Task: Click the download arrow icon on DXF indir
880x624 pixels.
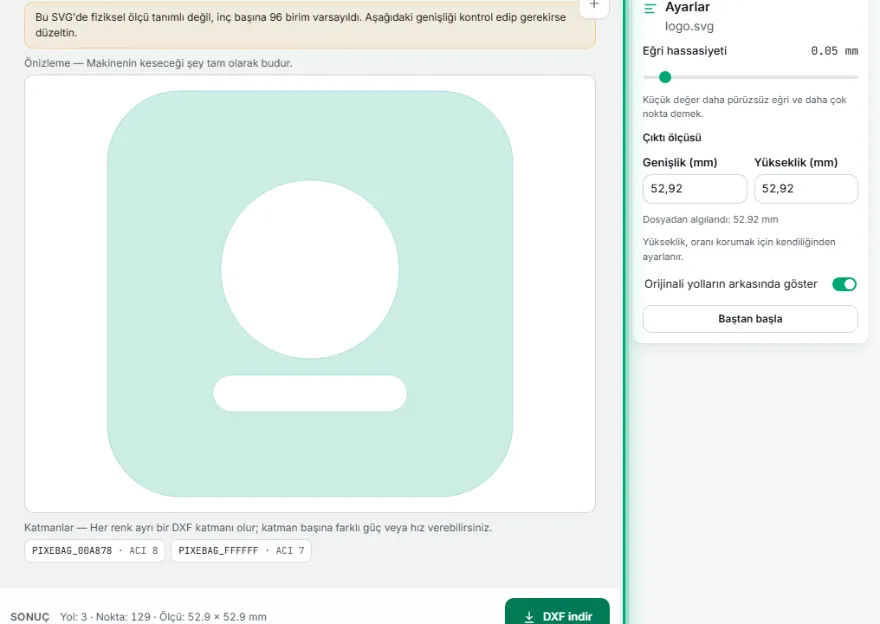Action: pos(529,617)
